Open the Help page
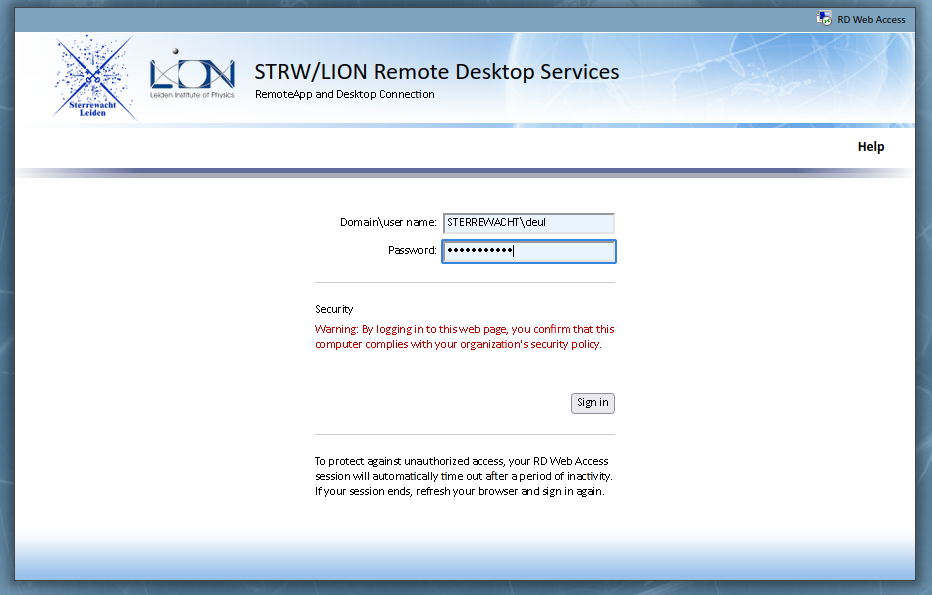Screen dimensions: 932x595 pos(870,147)
